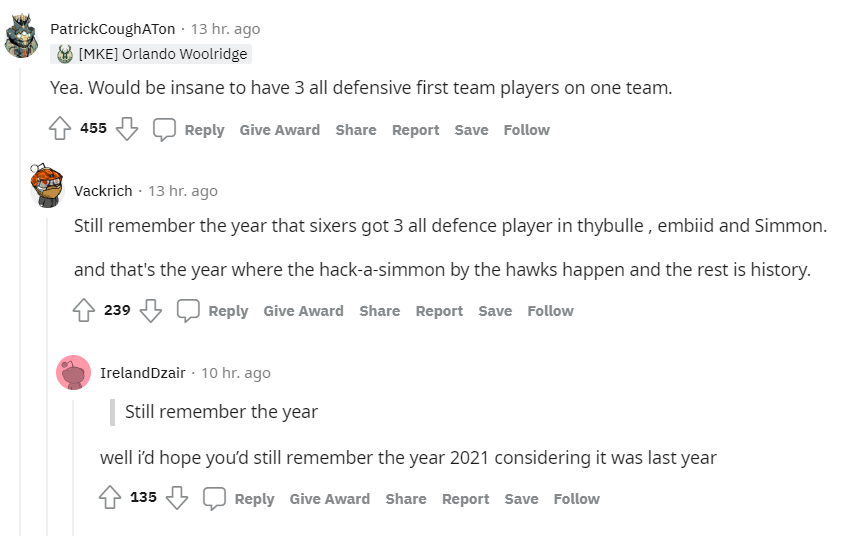Image resolution: width=853 pixels, height=536 pixels.
Task: Upvote PatrickCoughATon's comment
Action: pyautogui.click(x=60, y=129)
